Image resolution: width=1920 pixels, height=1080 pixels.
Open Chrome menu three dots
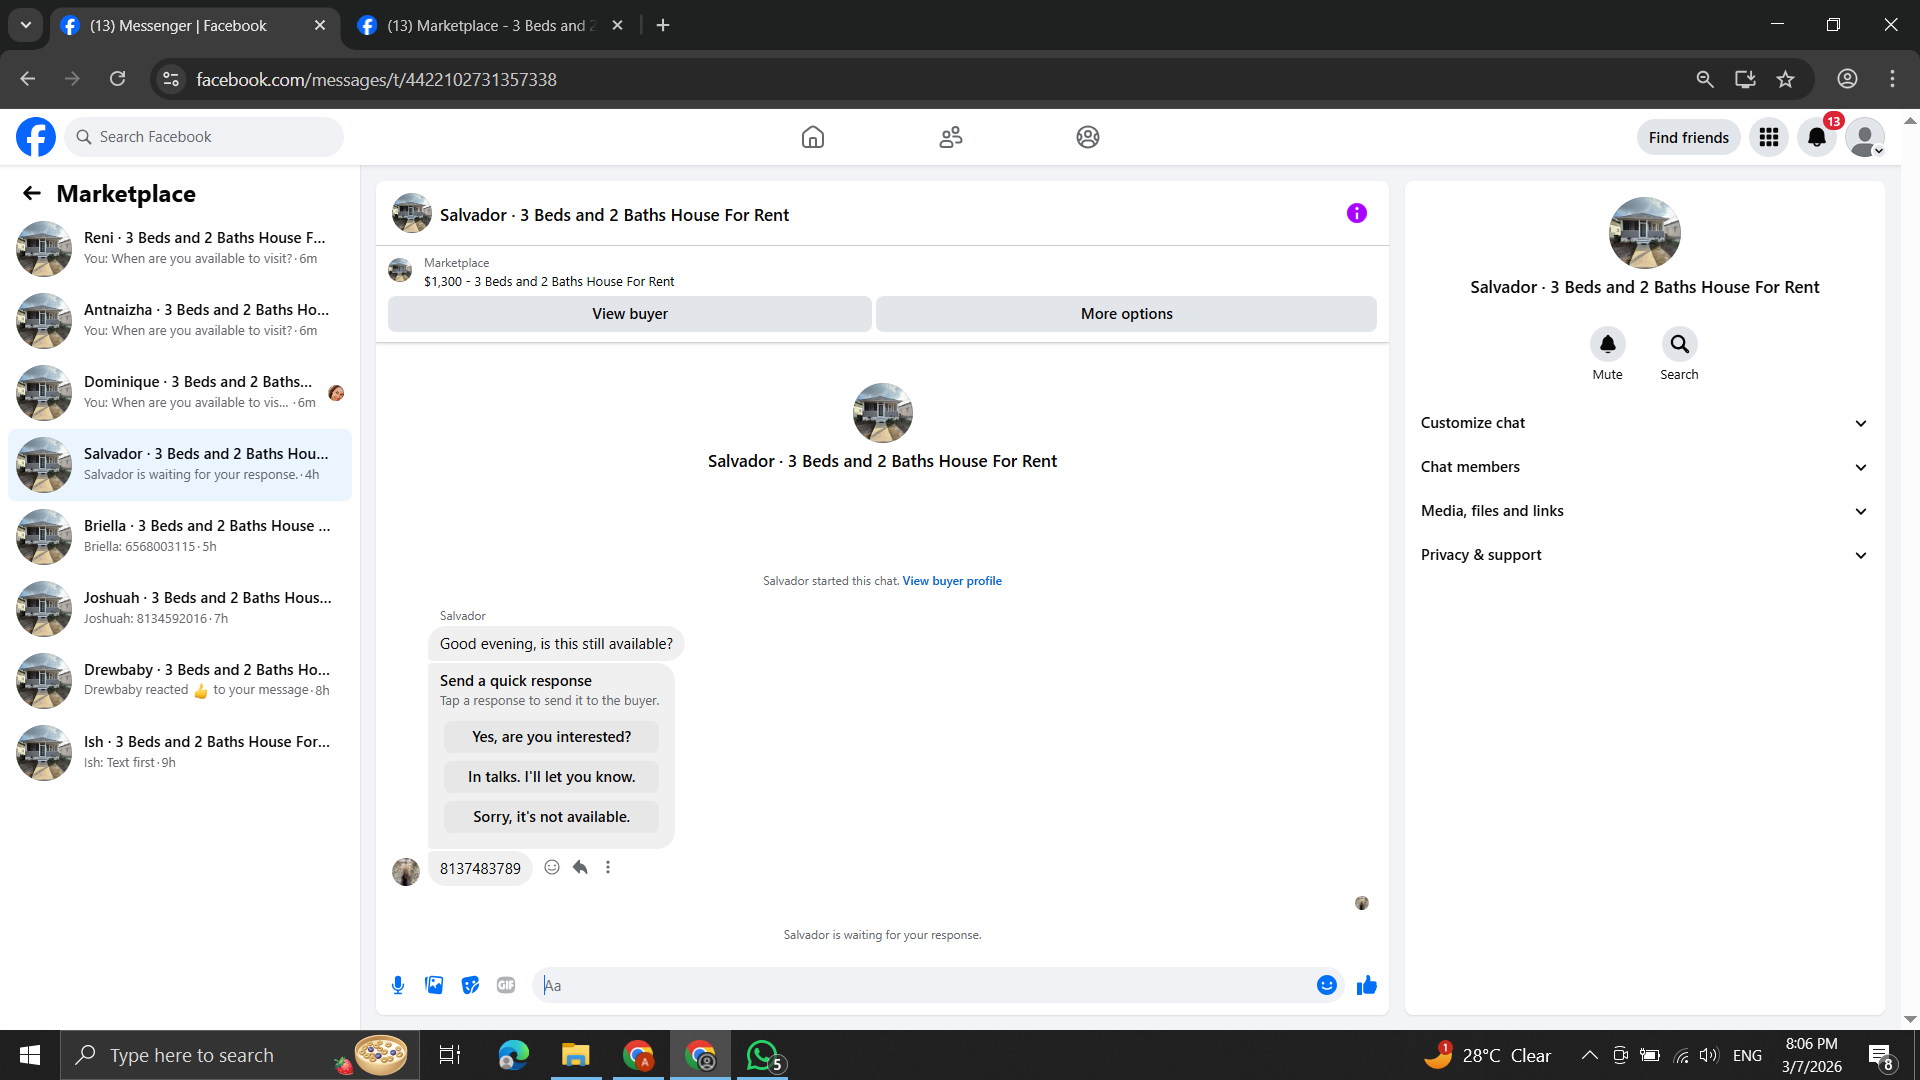coord(1892,79)
